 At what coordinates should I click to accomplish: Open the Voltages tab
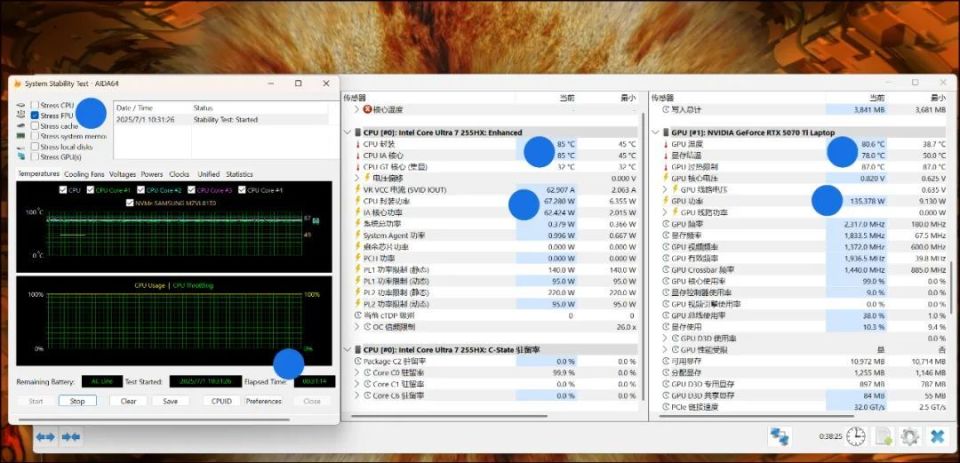[x=122, y=174]
